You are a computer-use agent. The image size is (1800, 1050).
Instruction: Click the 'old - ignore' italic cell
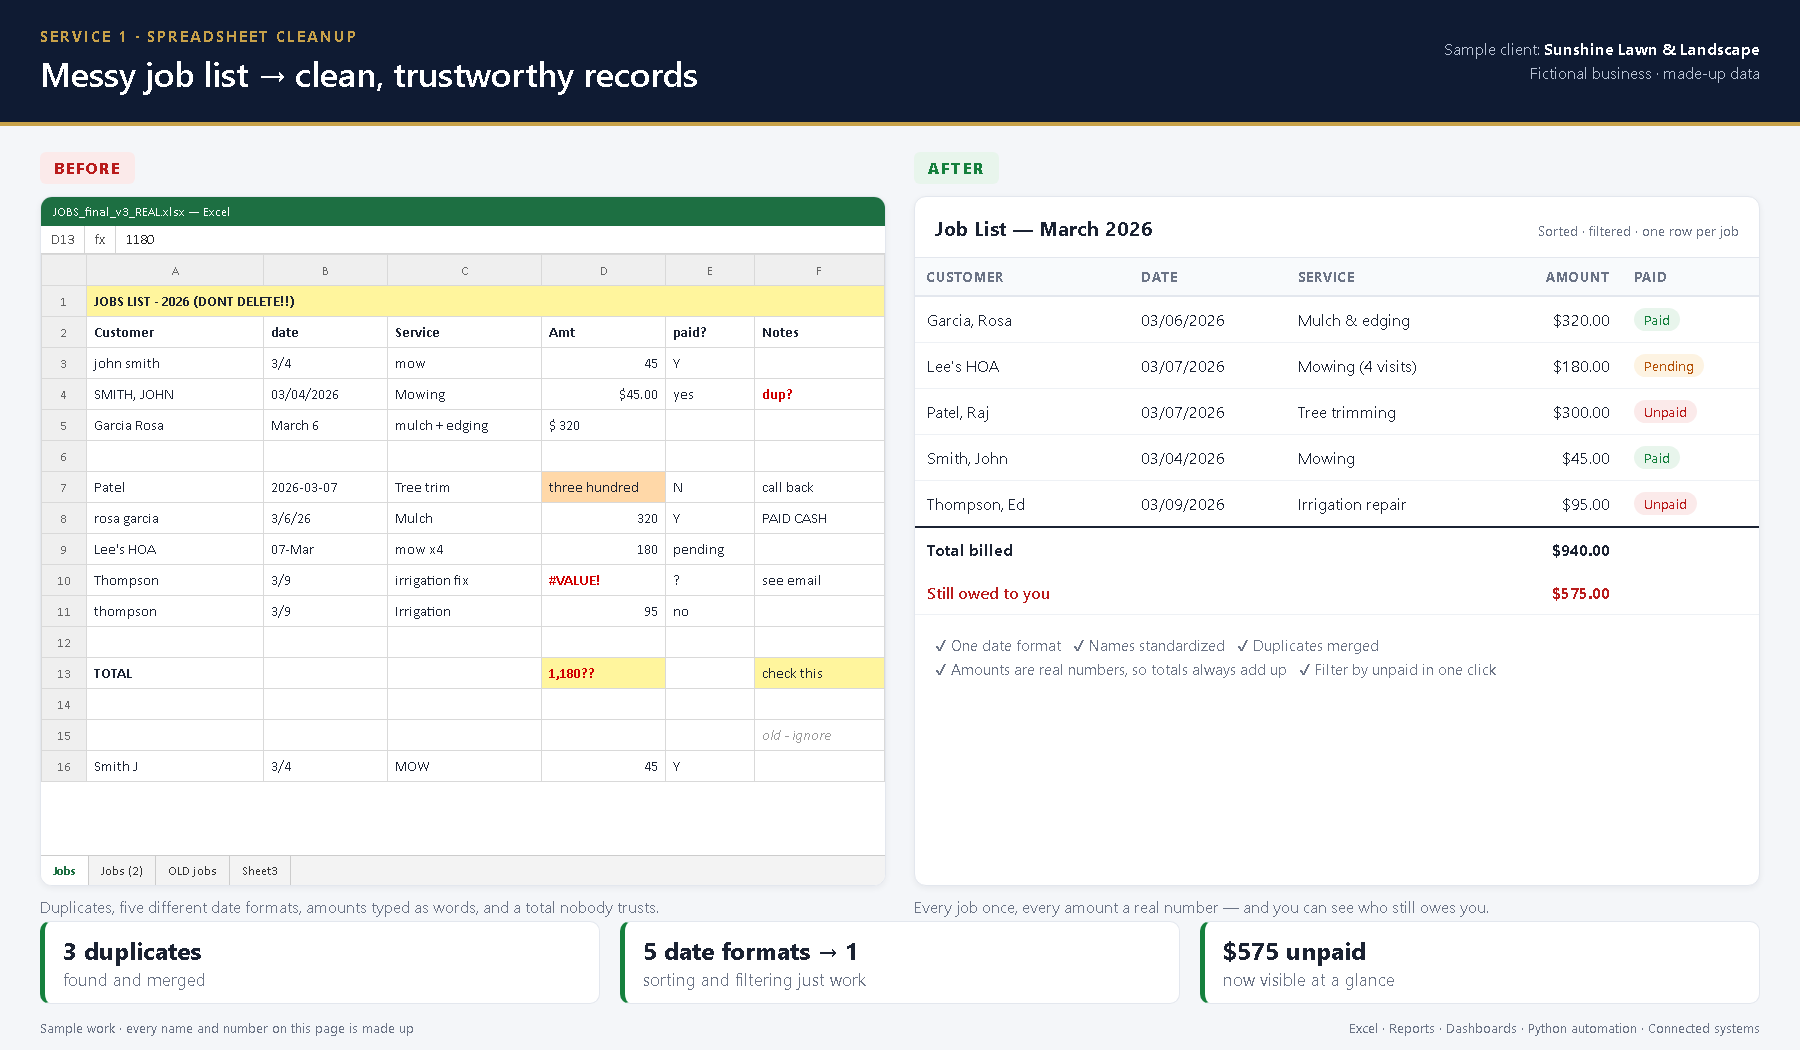point(819,736)
